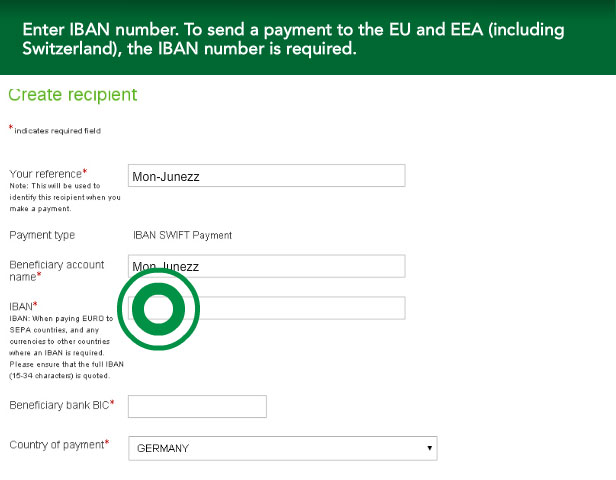
Task: Select the Beneficiary bank BIC field
Action: [197, 406]
